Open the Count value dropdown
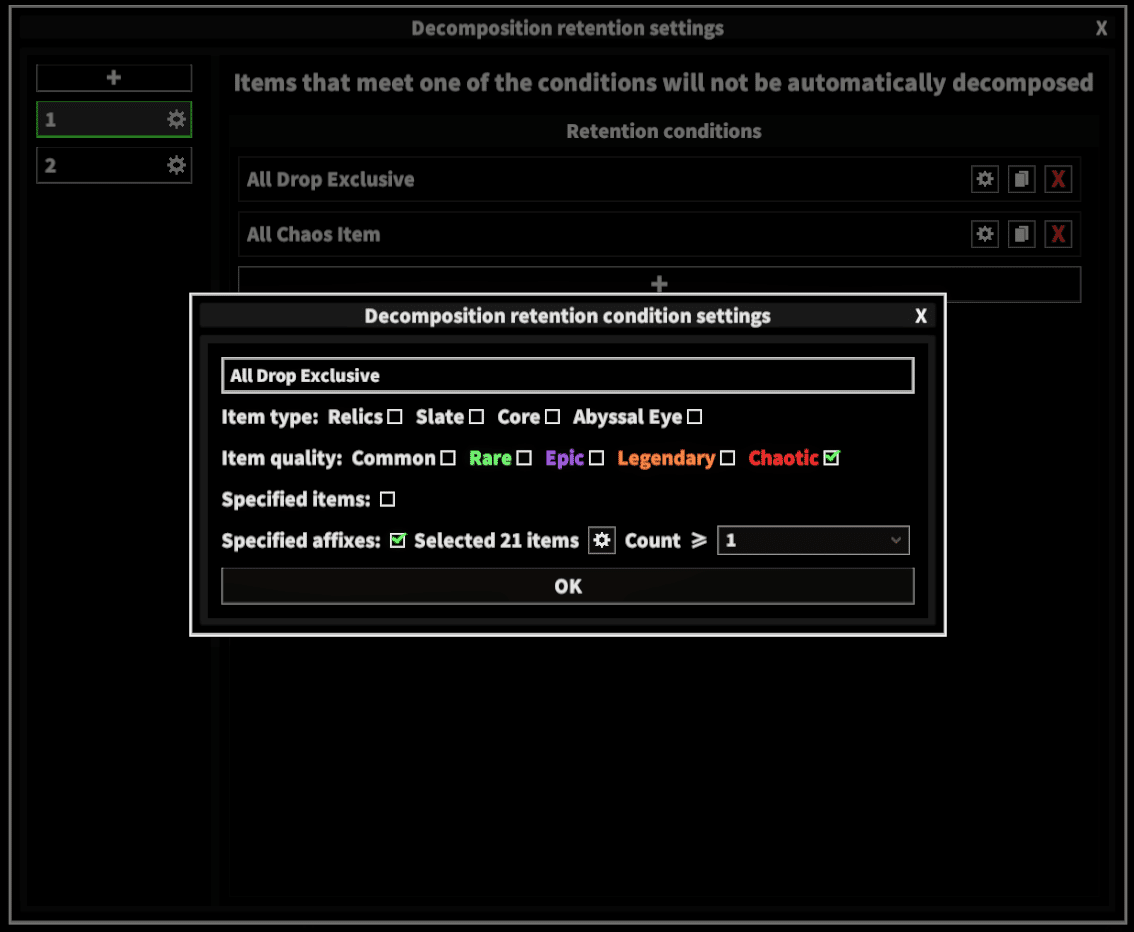Screen dimensions: 1134x932 813,540
